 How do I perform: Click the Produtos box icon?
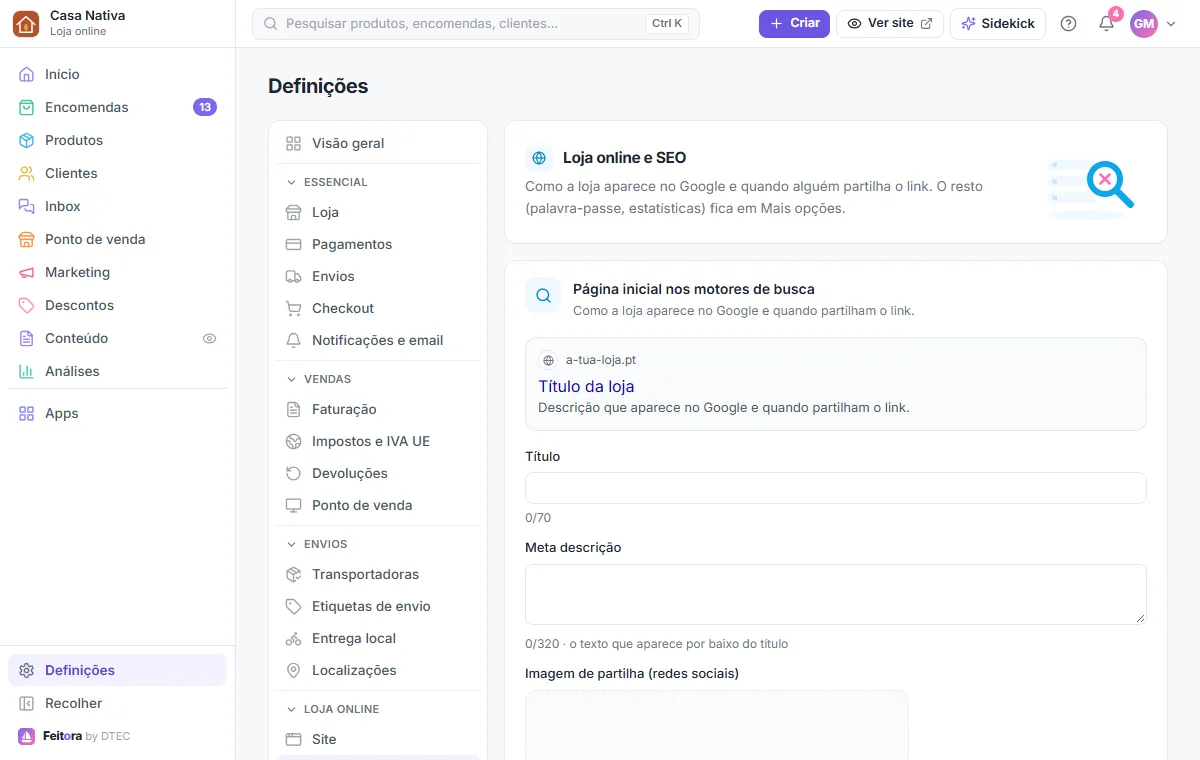click(26, 140)
